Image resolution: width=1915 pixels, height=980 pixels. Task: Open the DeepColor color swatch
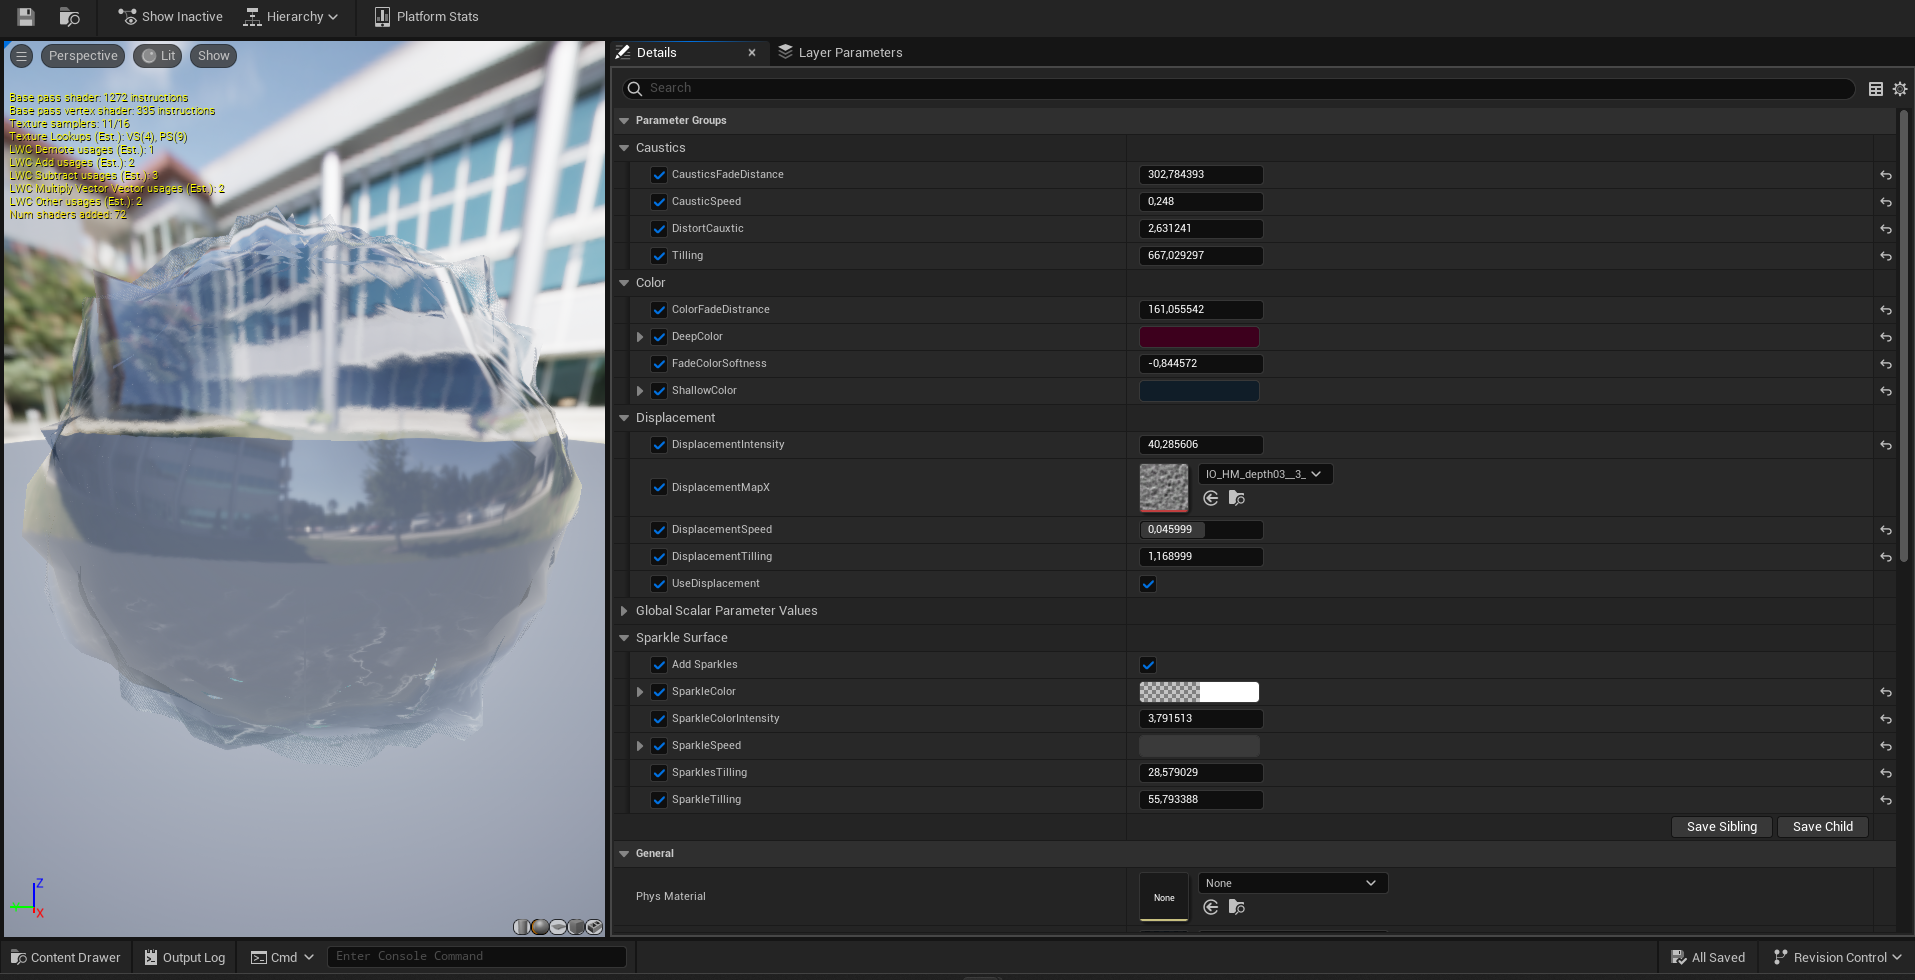pos(1198,337)
